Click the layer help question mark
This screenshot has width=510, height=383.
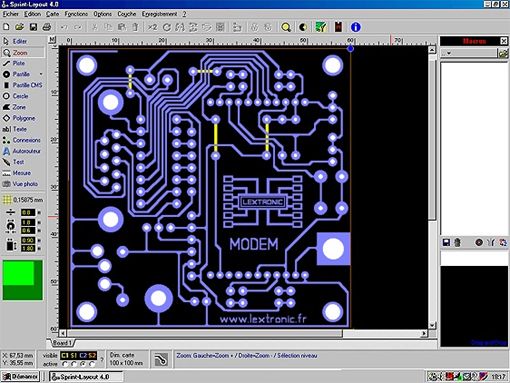point(102,360)
